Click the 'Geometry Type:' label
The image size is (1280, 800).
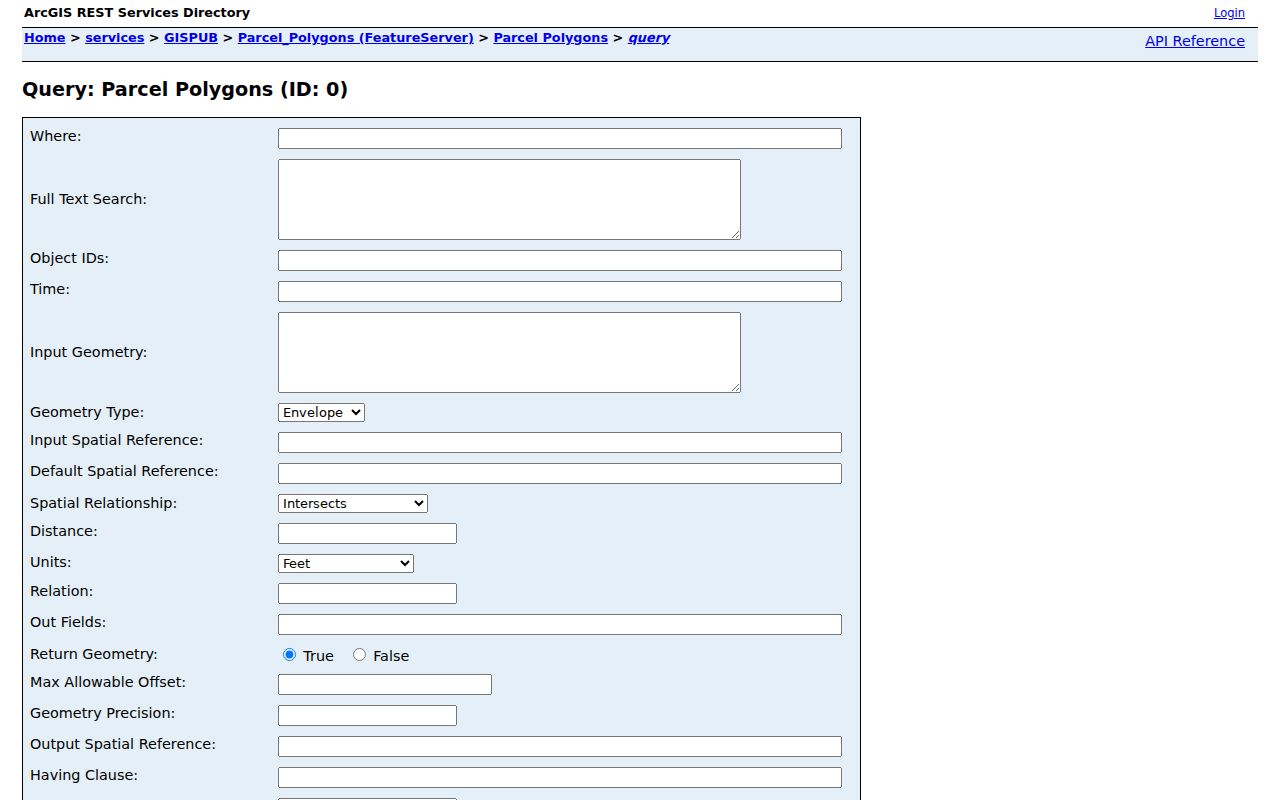[87, 412]
